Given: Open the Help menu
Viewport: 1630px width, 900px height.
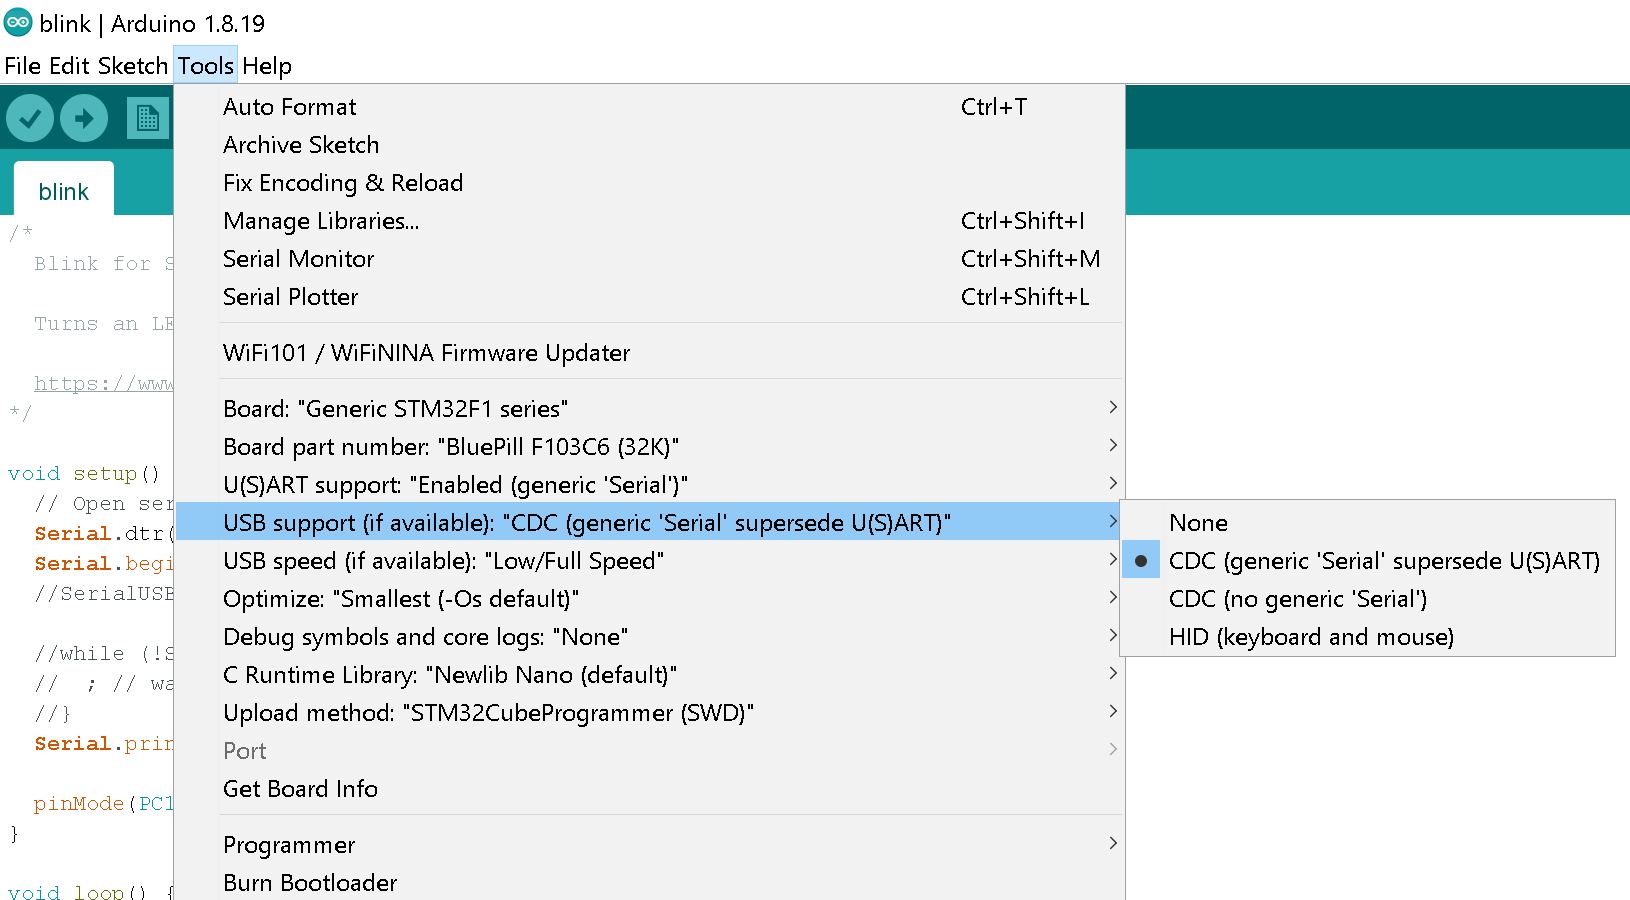Looking at the screenshot, I should (267, 66).
